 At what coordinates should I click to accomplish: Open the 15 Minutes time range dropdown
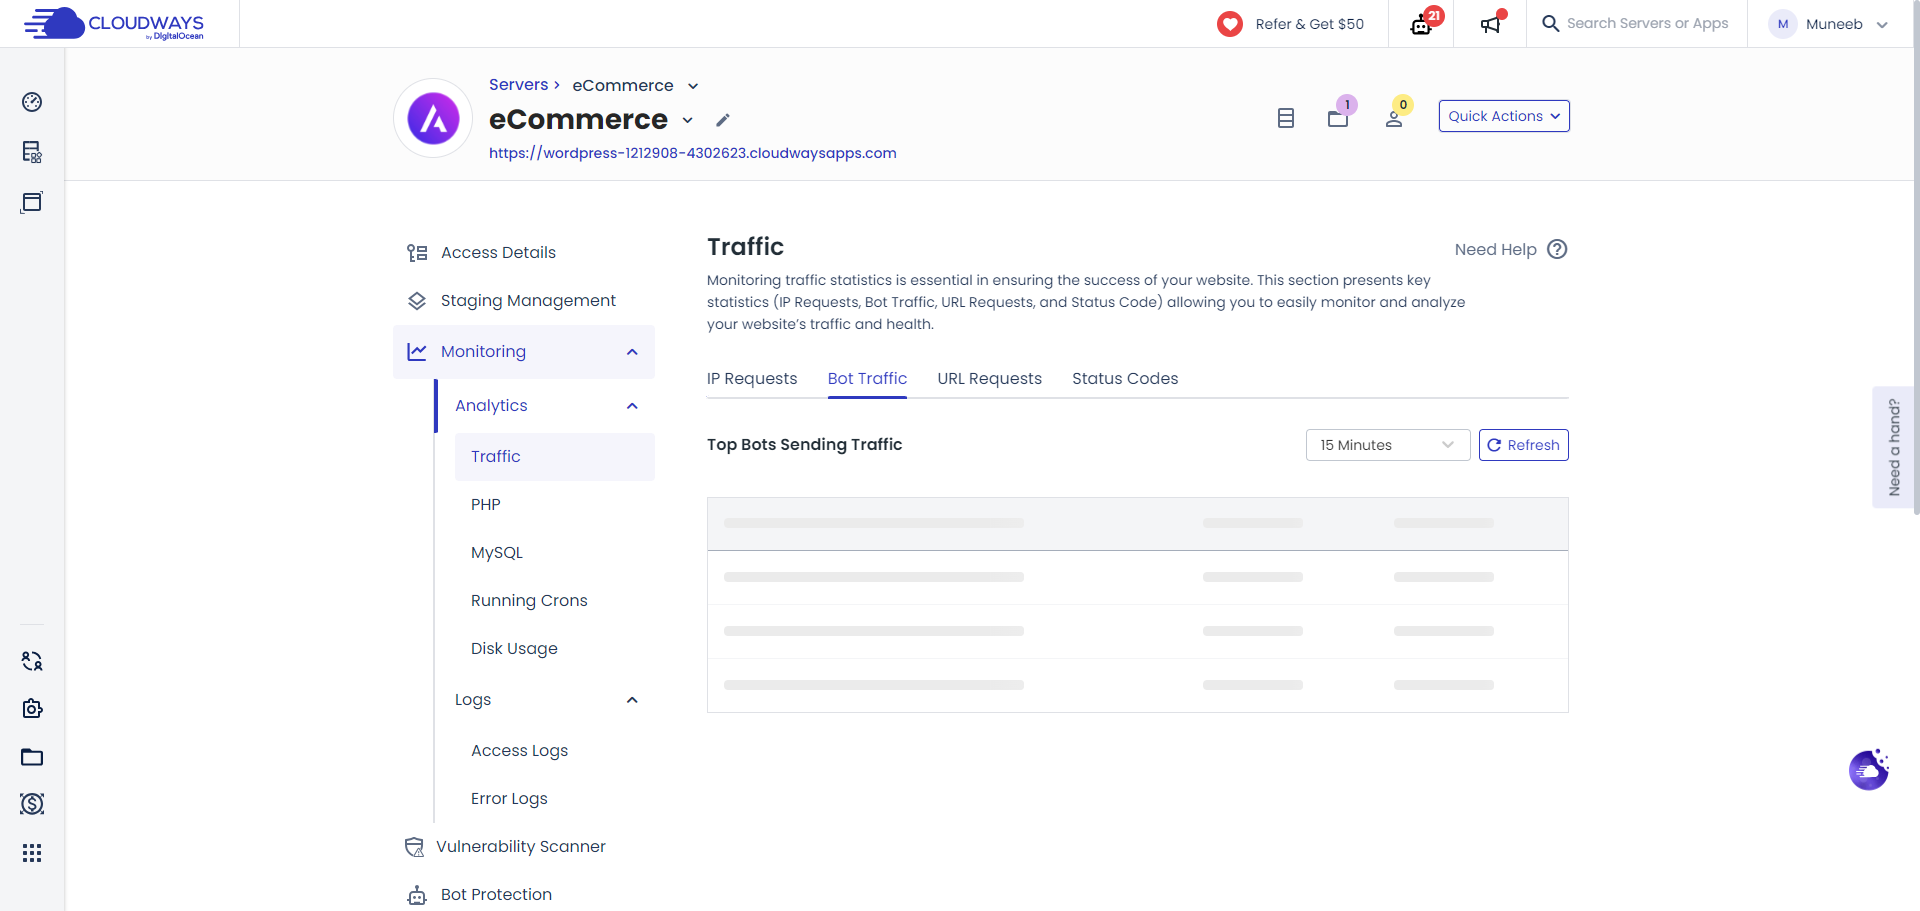1387,444
